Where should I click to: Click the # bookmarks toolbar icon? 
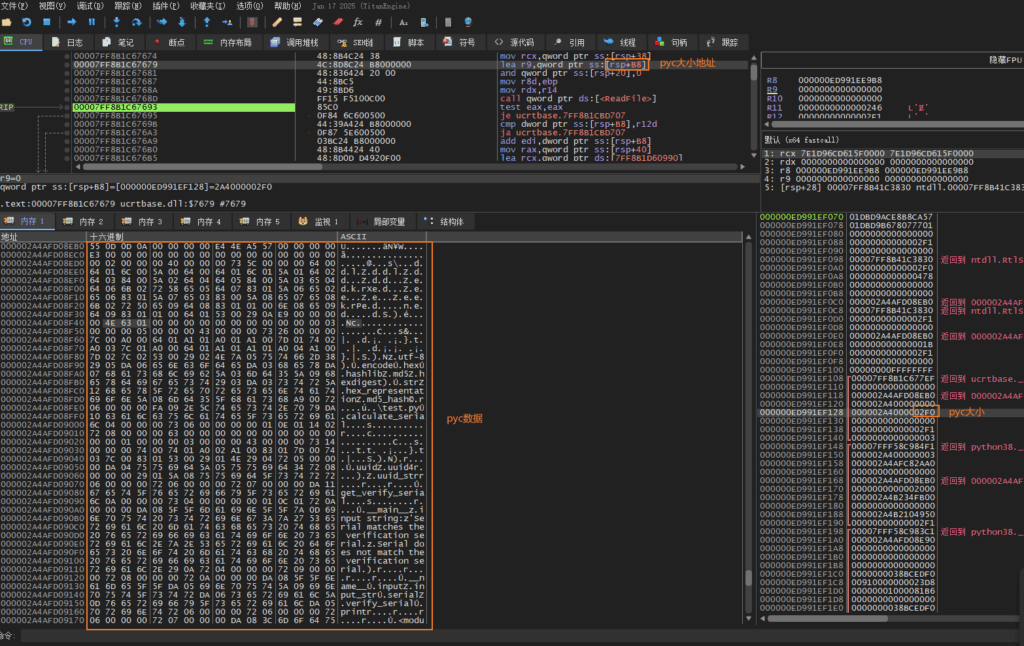(378, 21)
